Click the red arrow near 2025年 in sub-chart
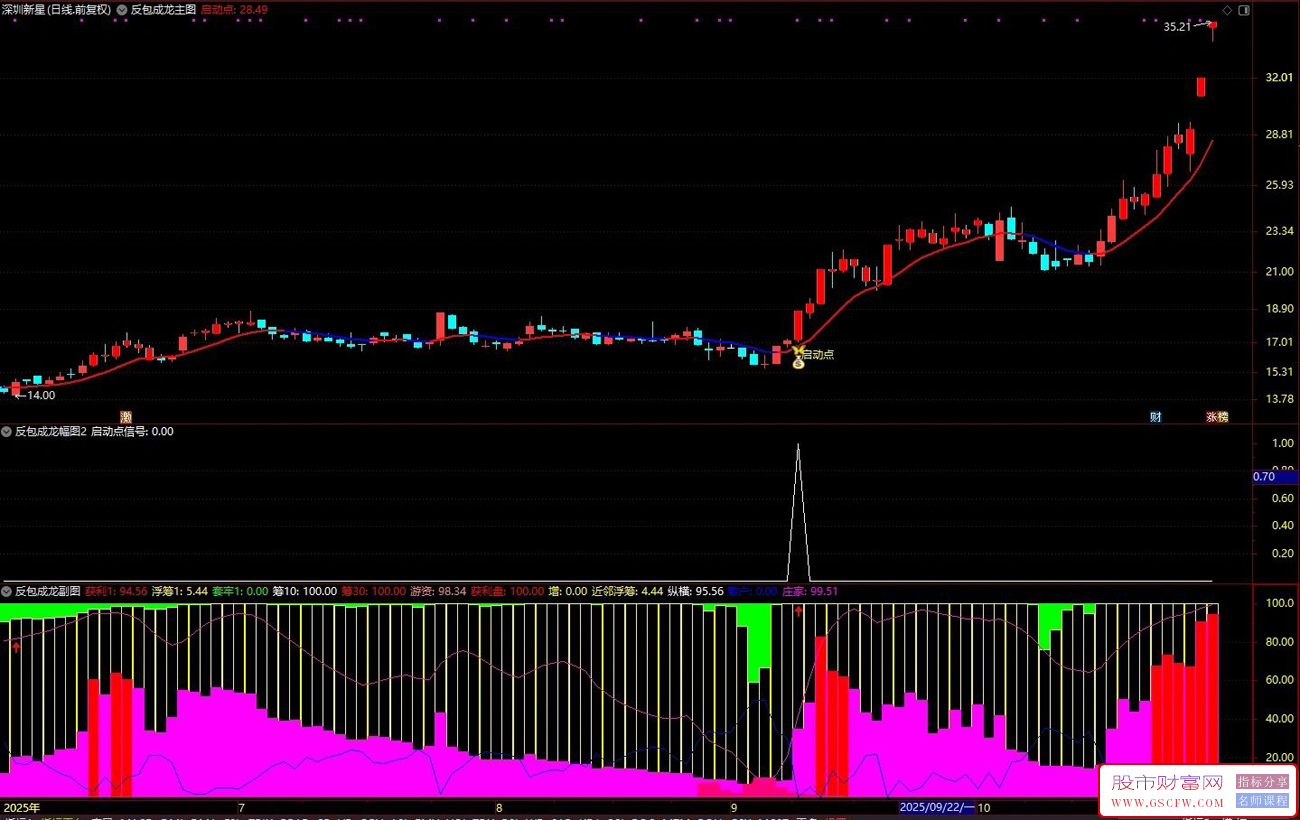 point(16,647)
